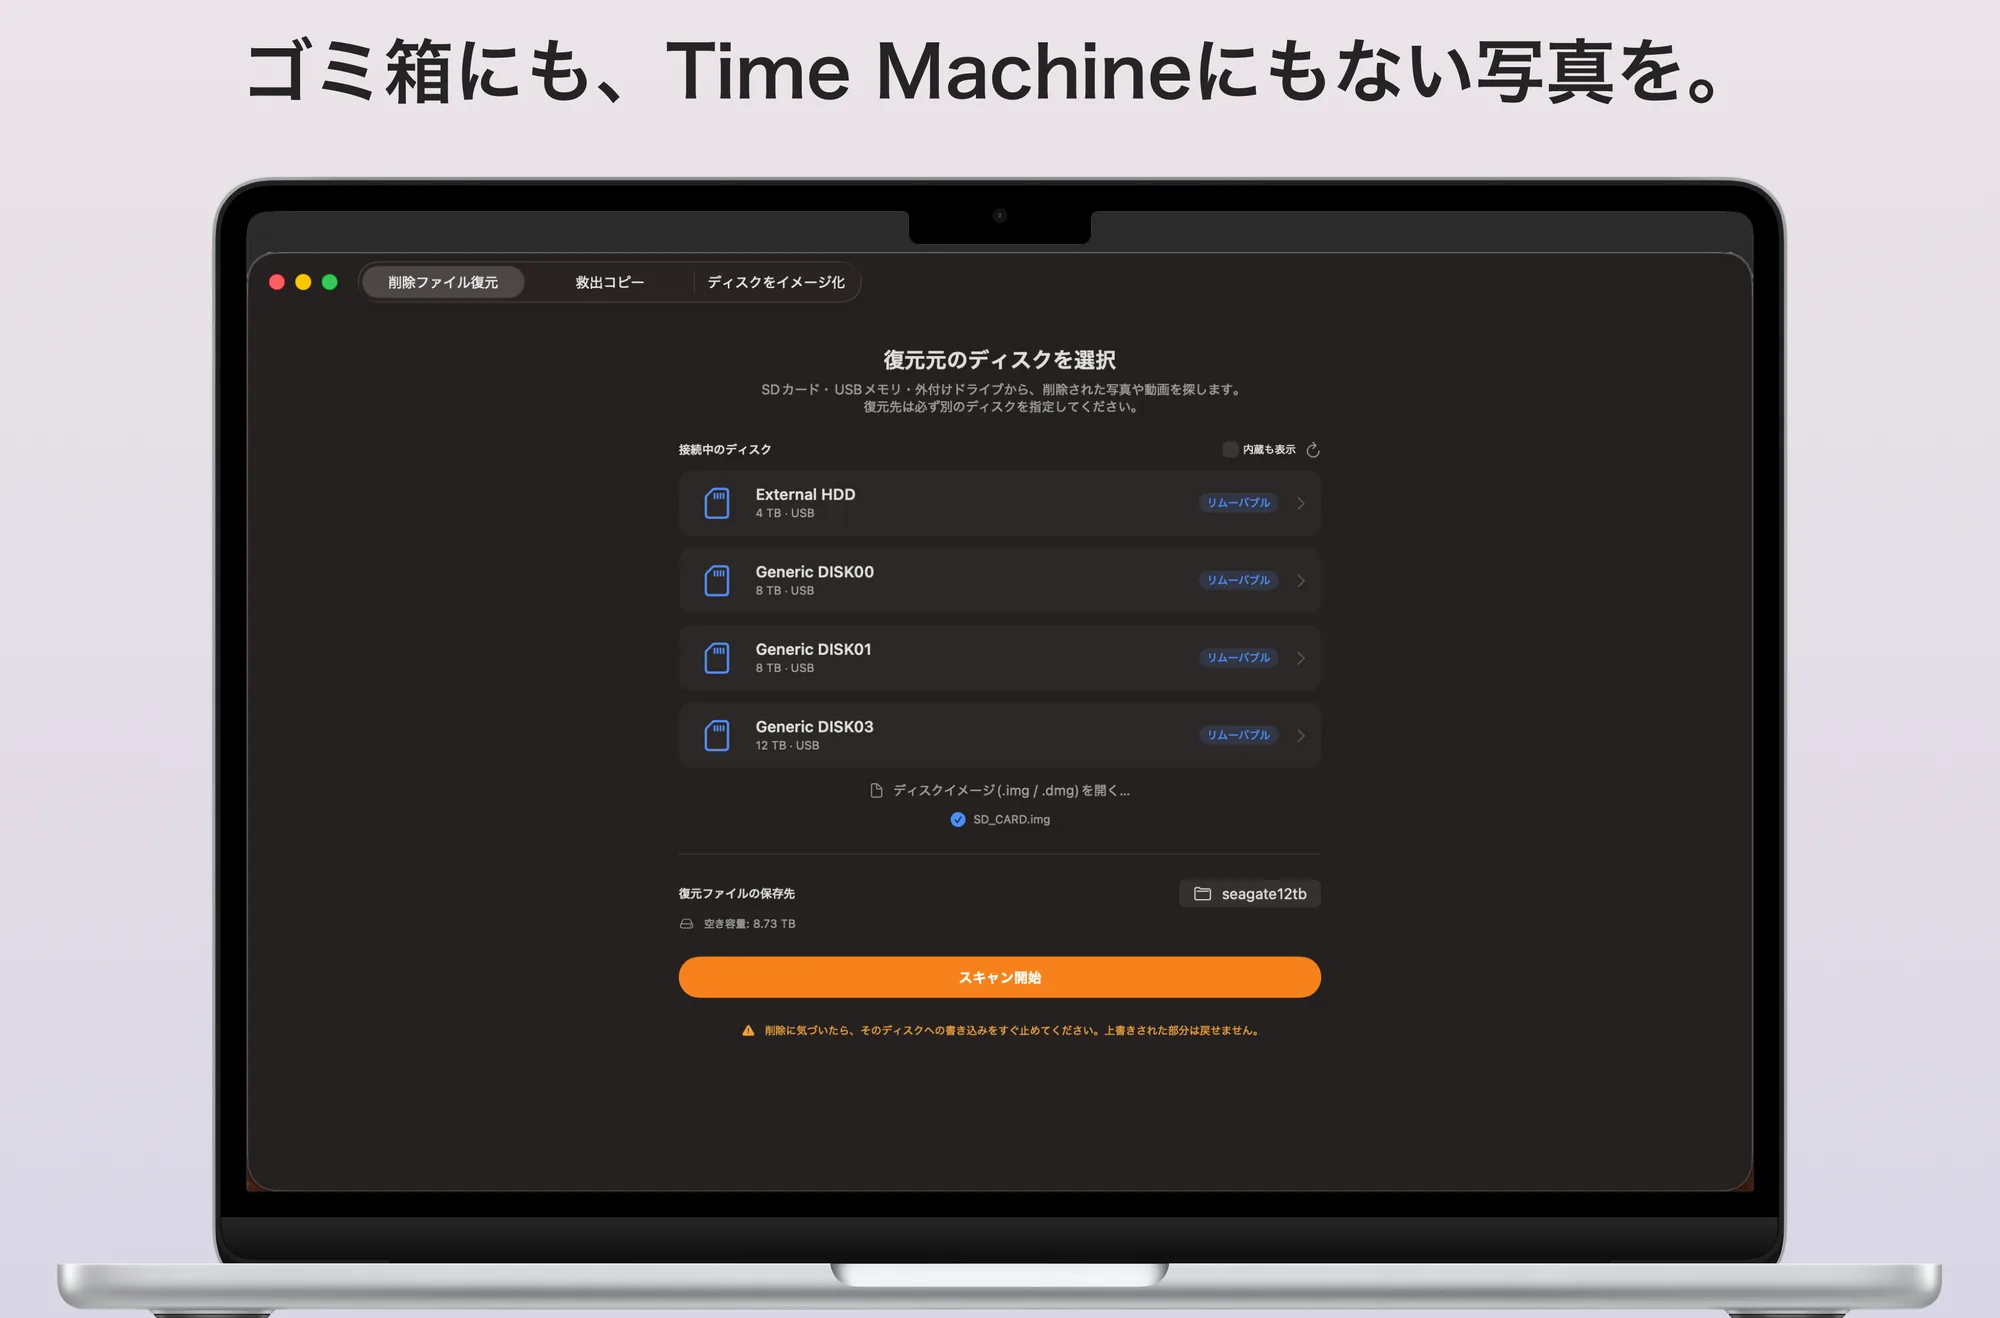
Task: Click the 12 TB · USB subtitle
Action: click(x=787, y=745)
